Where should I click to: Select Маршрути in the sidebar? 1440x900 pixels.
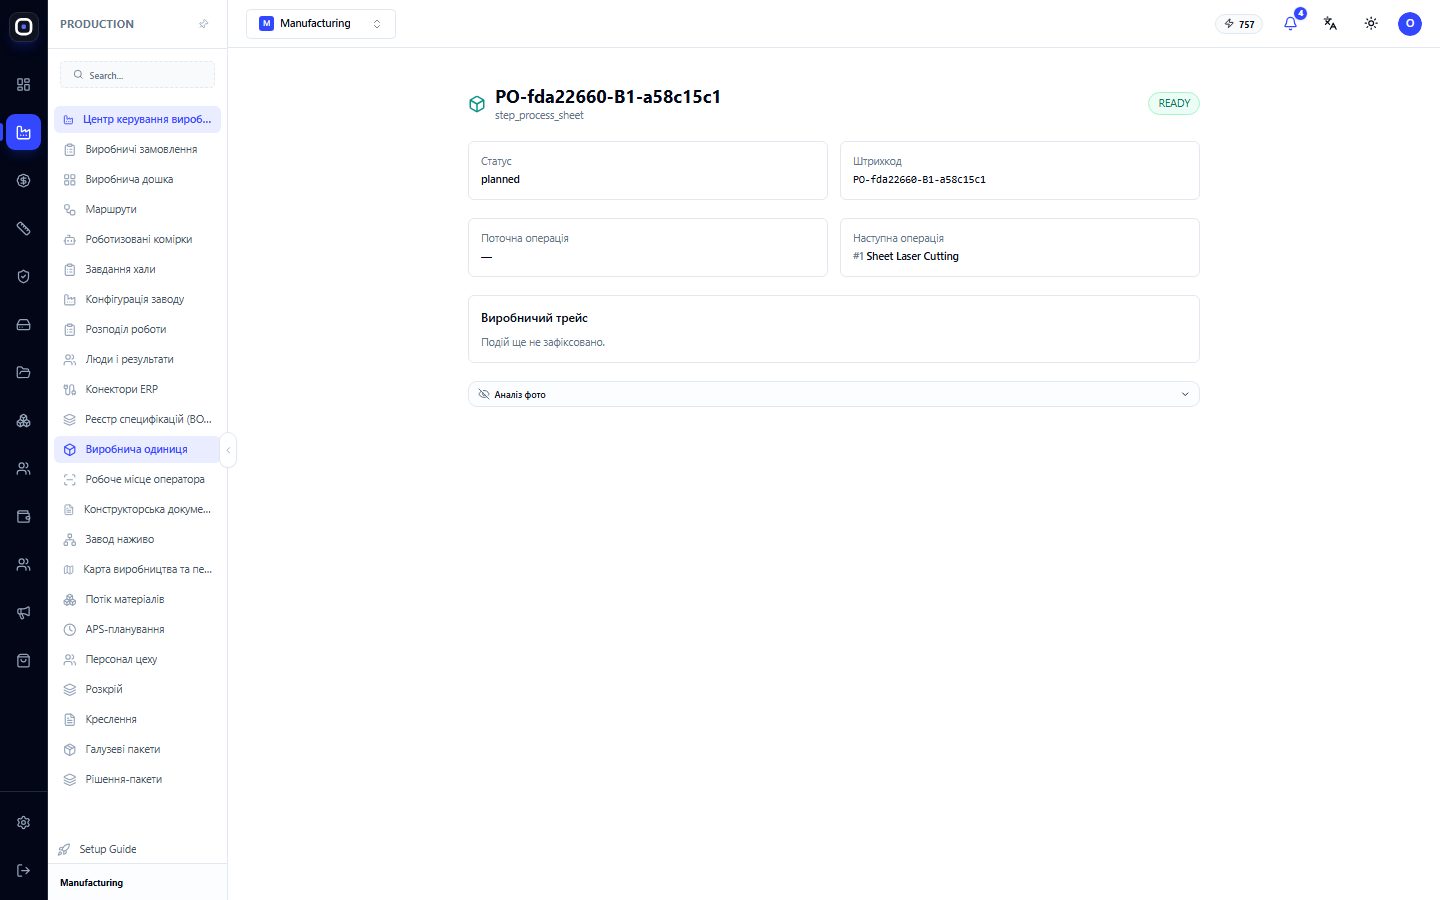point(137,209)
